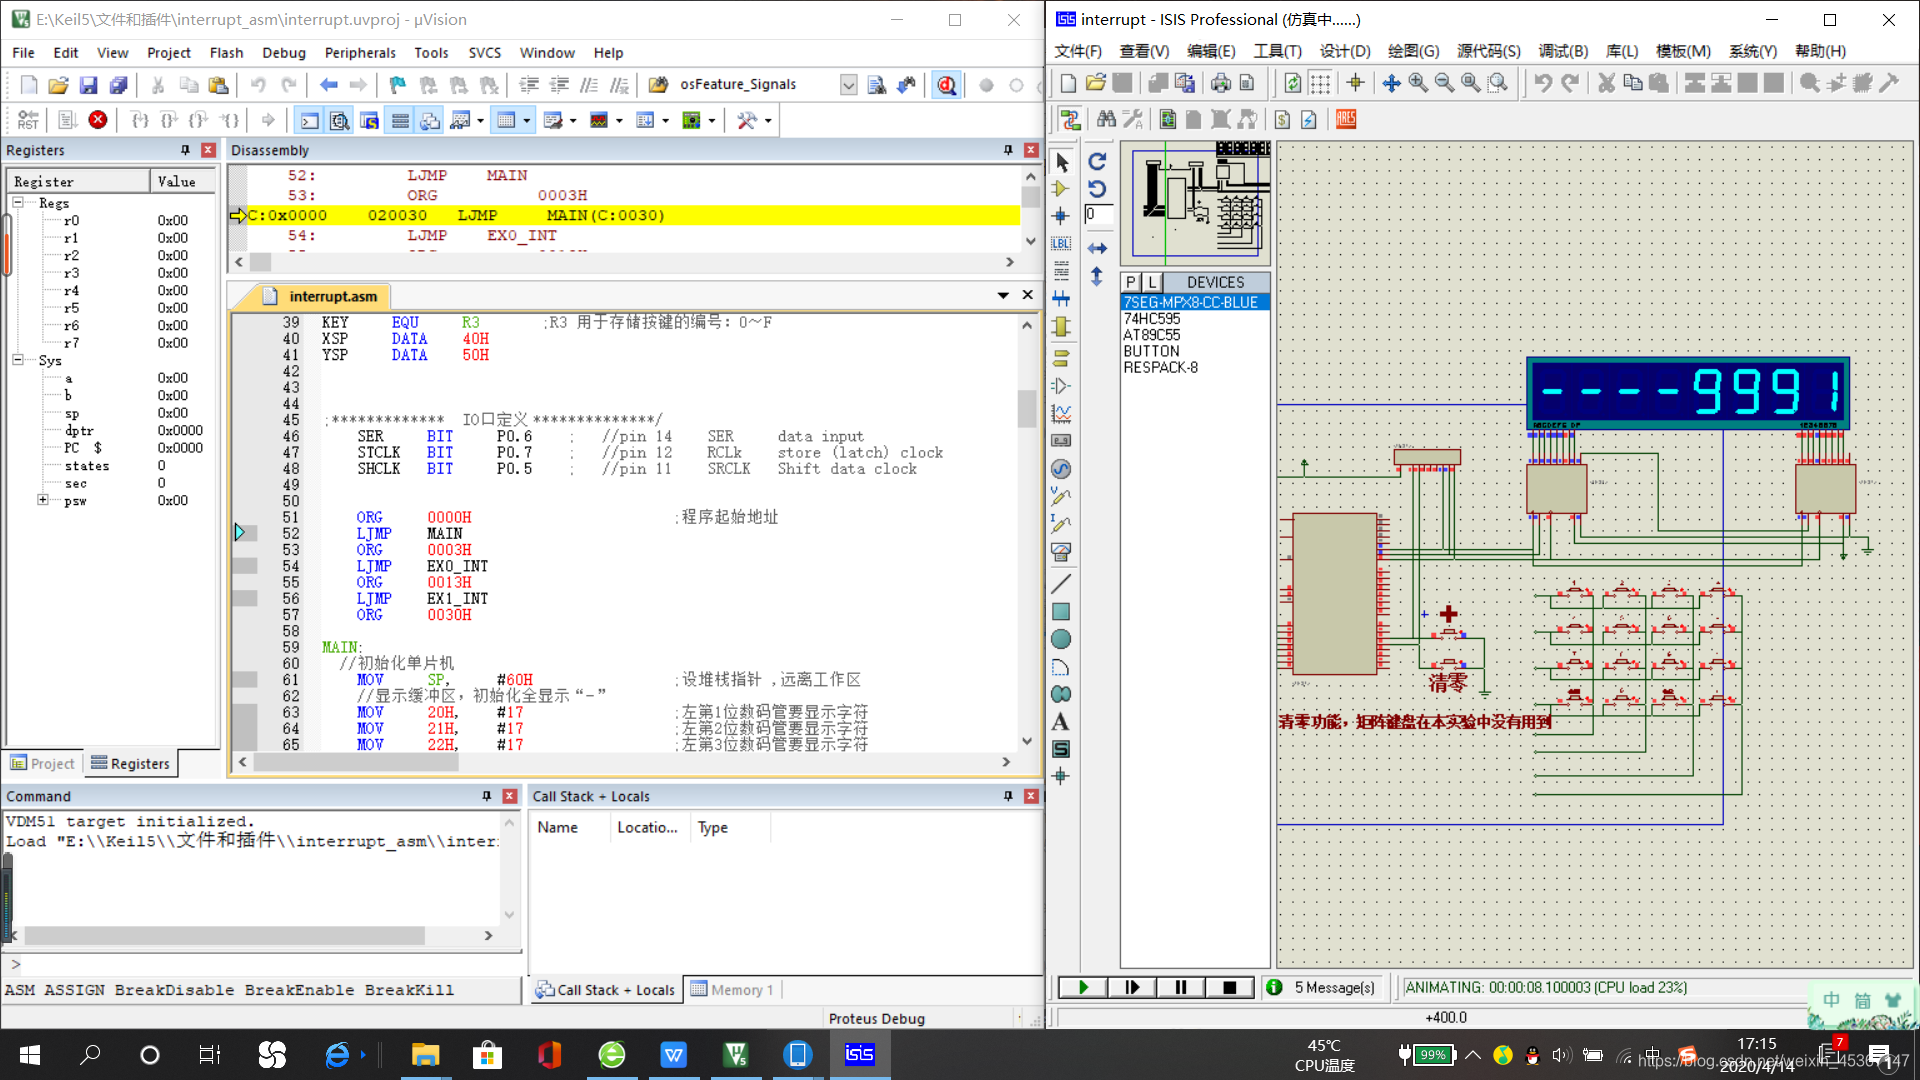Click the Start/Stop Debug Session icon
This screenshot has height=1080, width=1920.
click(946, 85)
